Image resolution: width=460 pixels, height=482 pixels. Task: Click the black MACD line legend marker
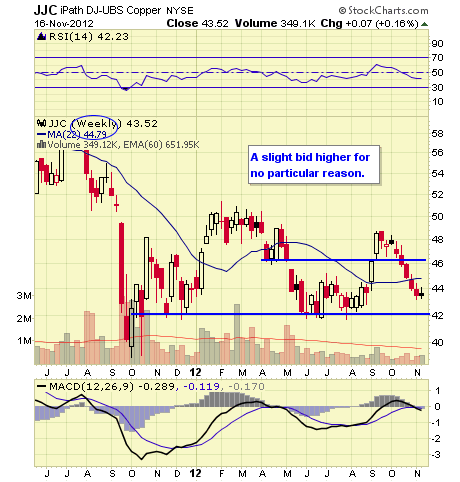point(41,387)
